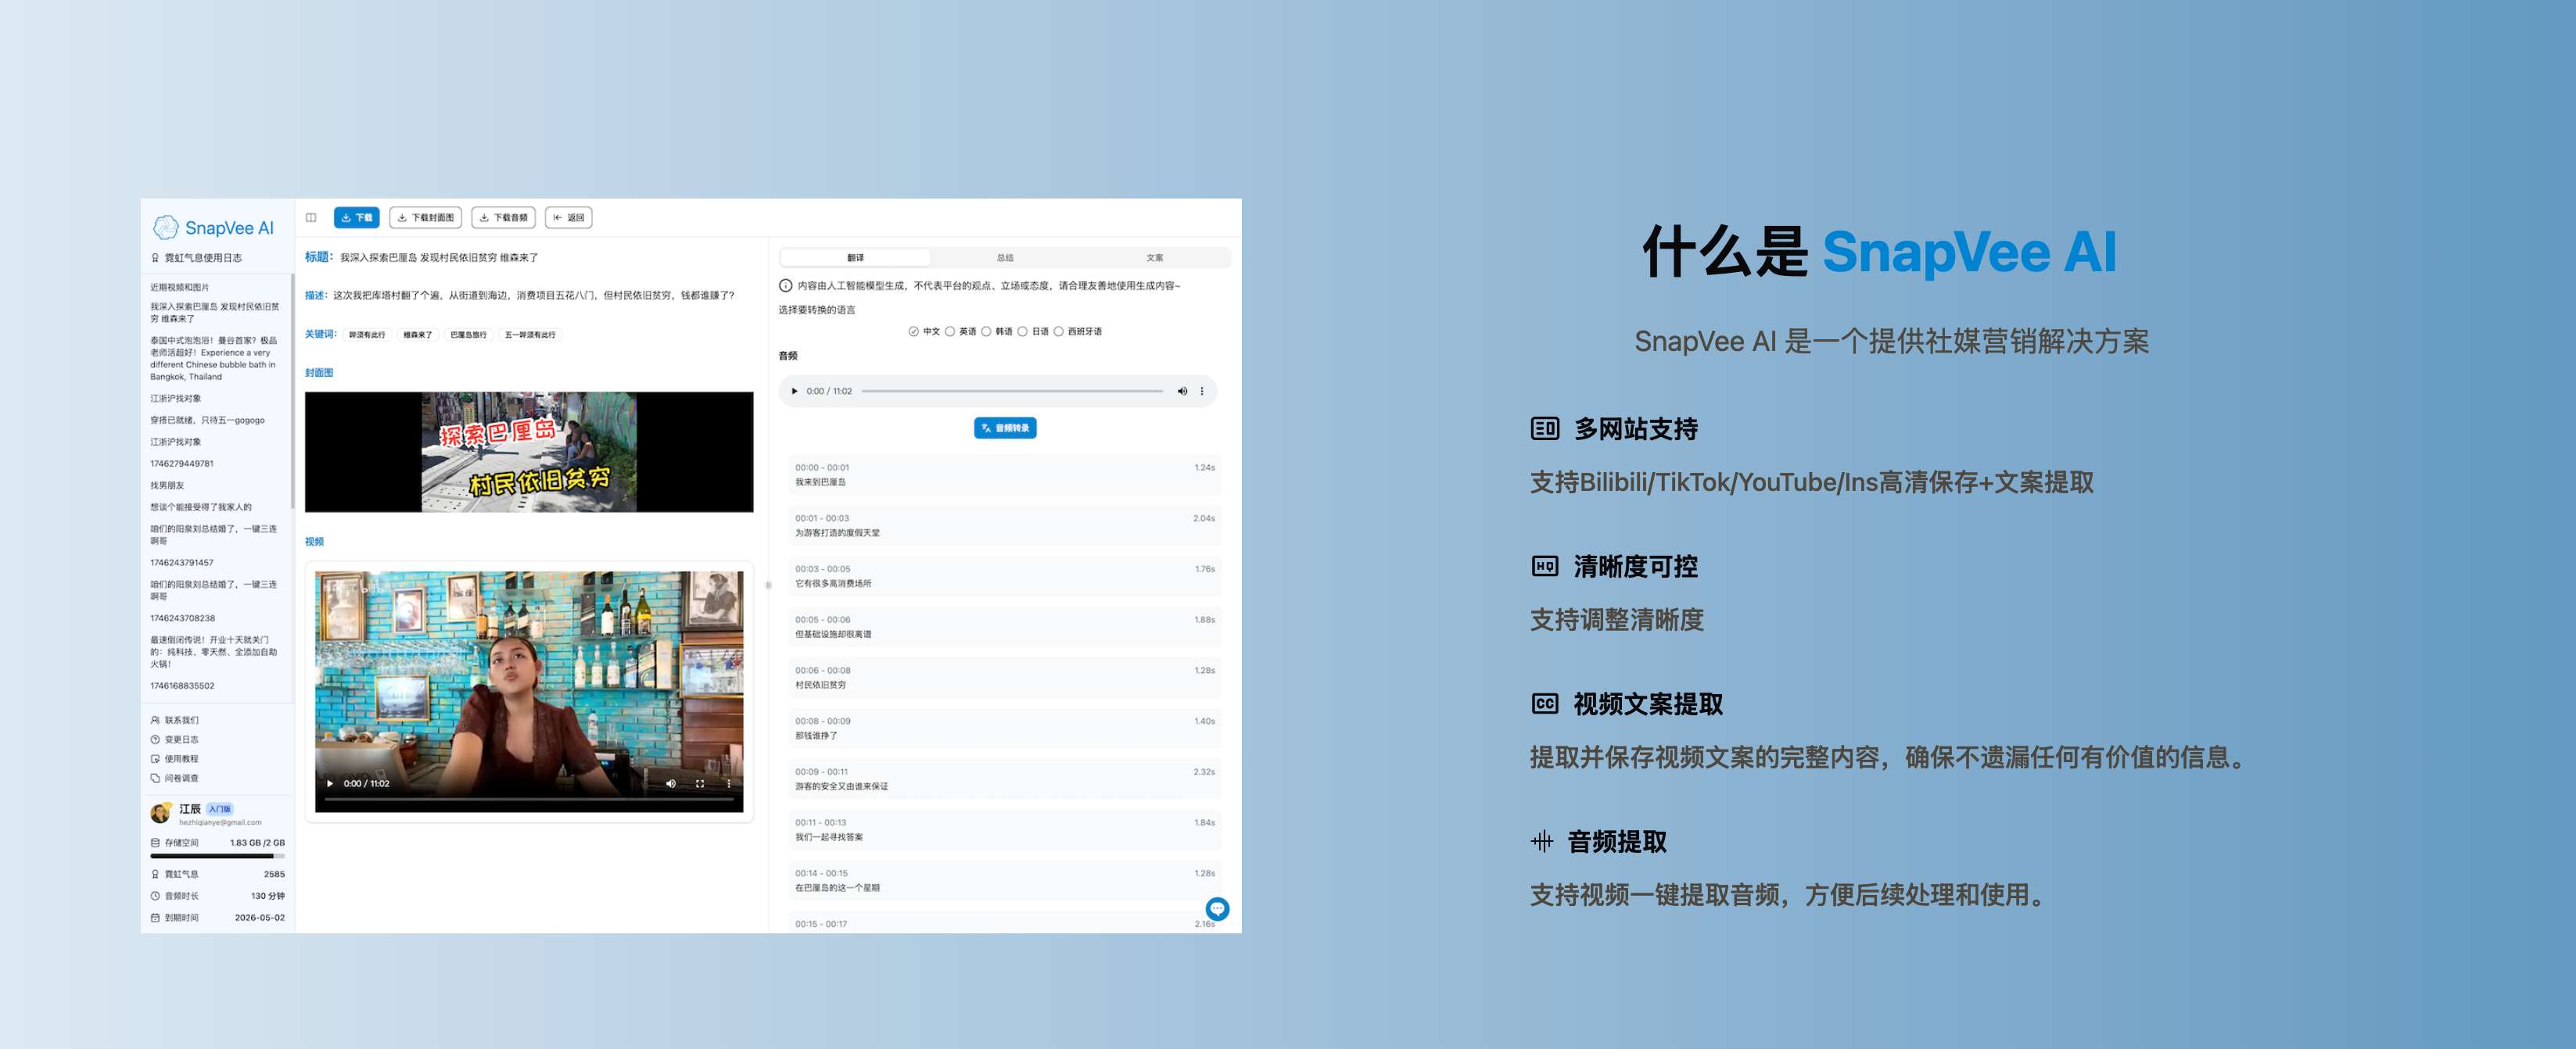This screenshot has height=1049, width=2576.
Task: Click the 下载封面图 button
Action: tap(425, 217)
